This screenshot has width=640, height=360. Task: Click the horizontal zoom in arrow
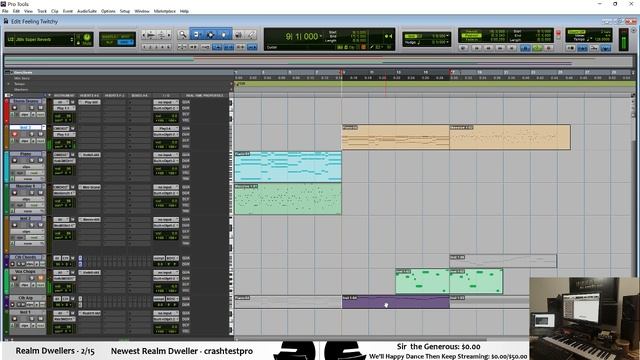tap(169, 36)
